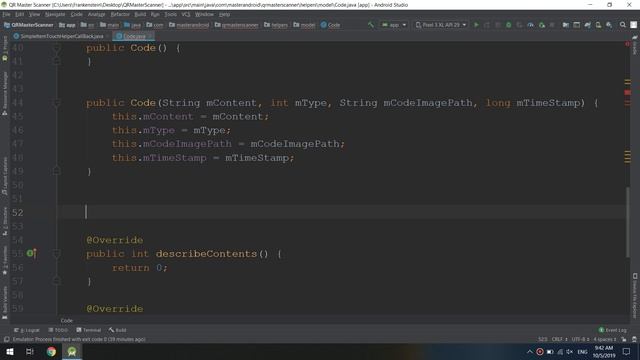Open Device File Explorer side panel
The height and width of the screenshot is (360, 640).
tap(635, 296)
